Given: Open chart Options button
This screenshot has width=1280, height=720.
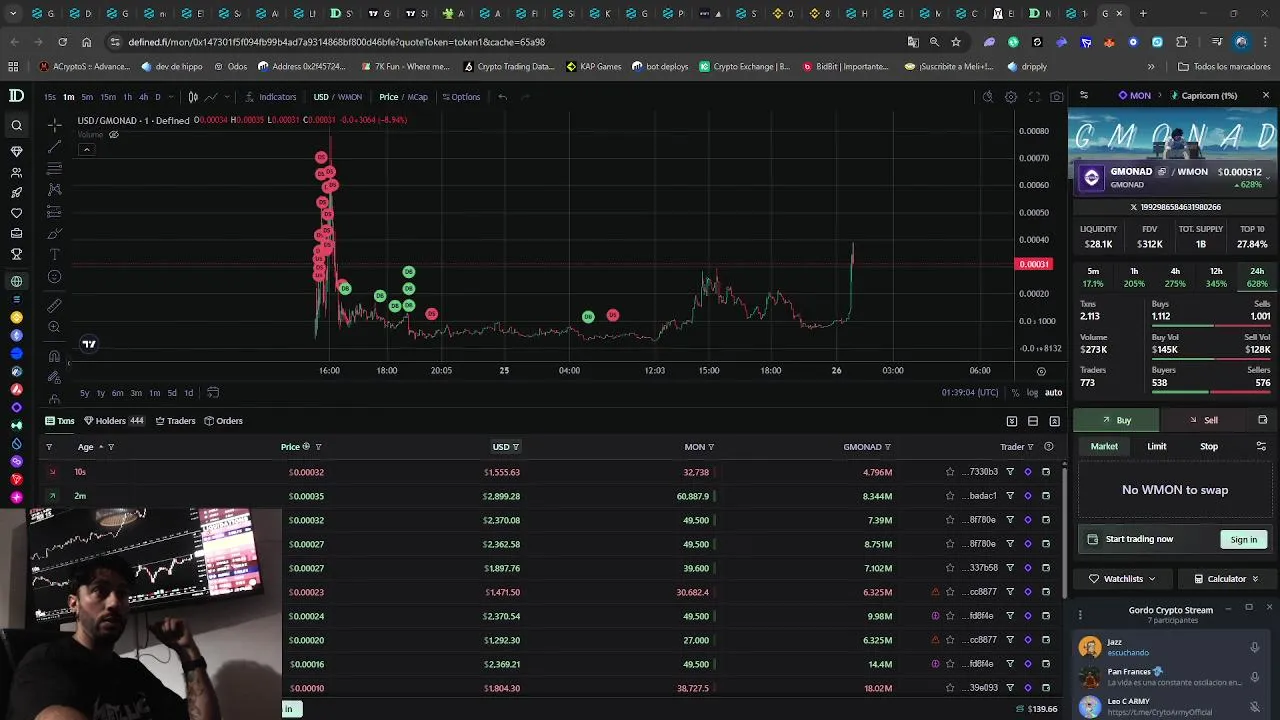Looking at the screenshot, I should [x=460, y=97].
